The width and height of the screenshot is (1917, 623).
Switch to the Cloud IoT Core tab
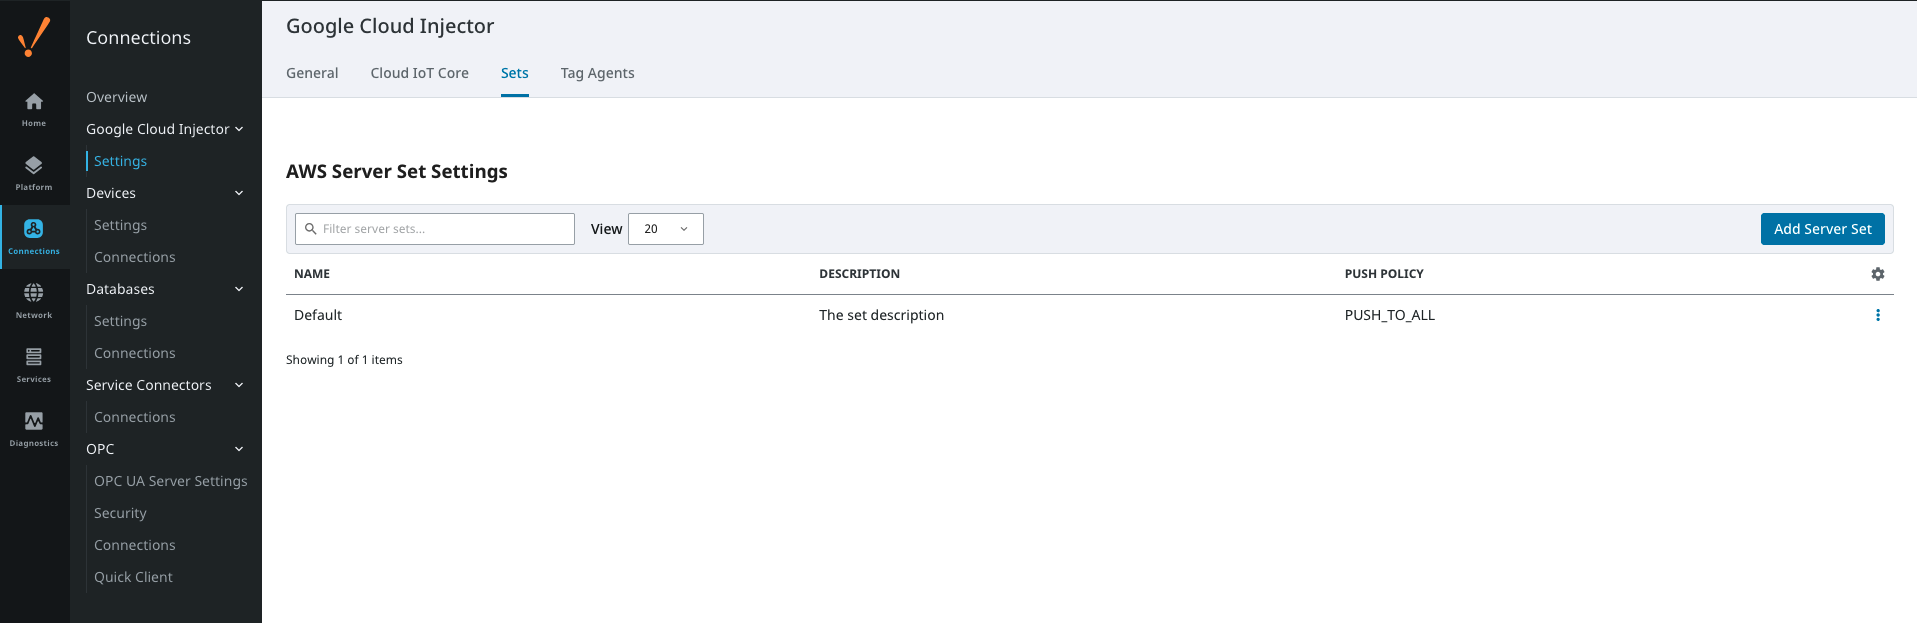419,73
